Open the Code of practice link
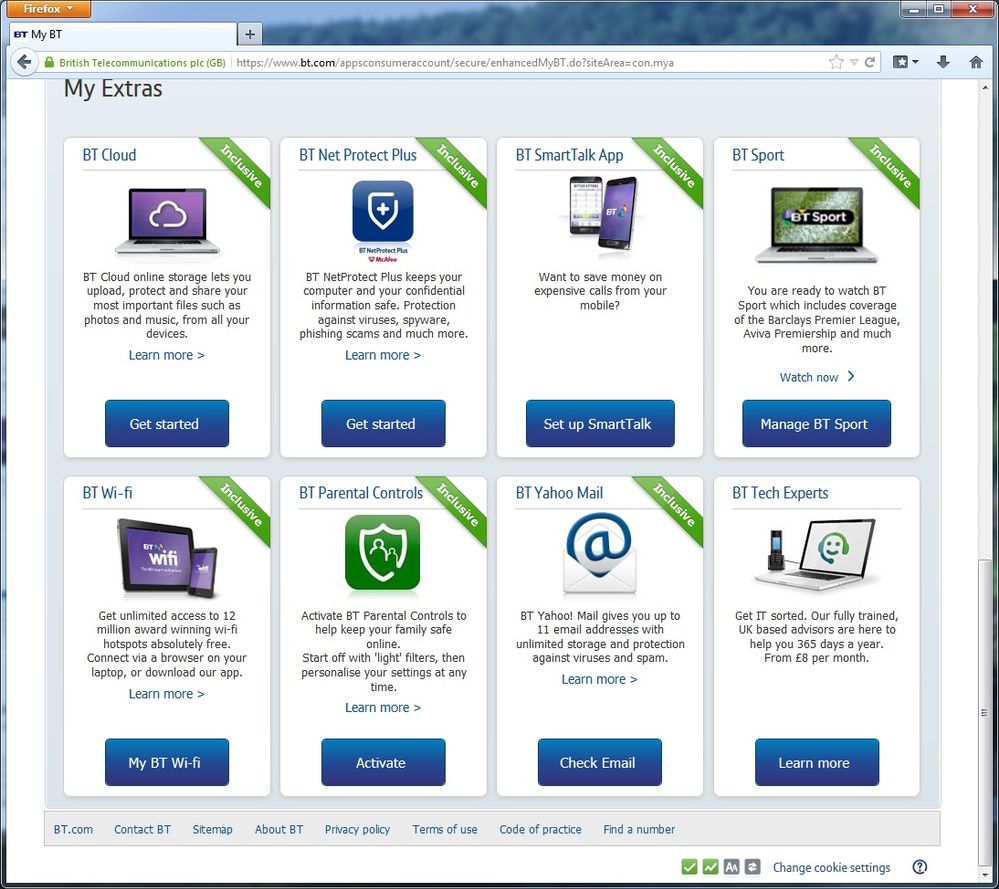This screenshot has height=889, width=999. coord(540,829)
